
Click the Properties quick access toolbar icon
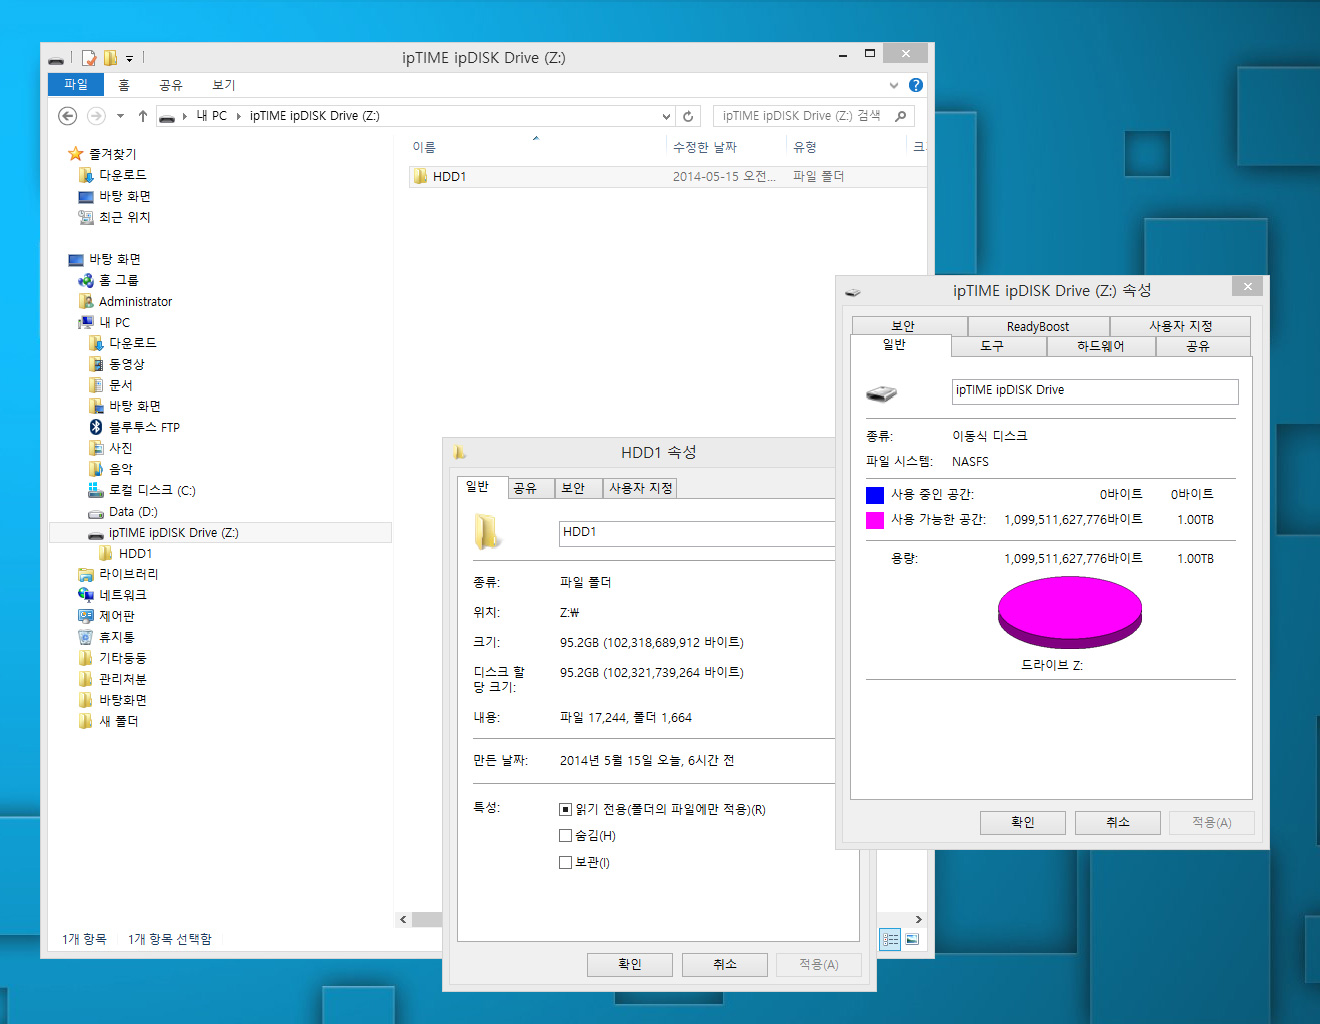[x=89, y=58]
